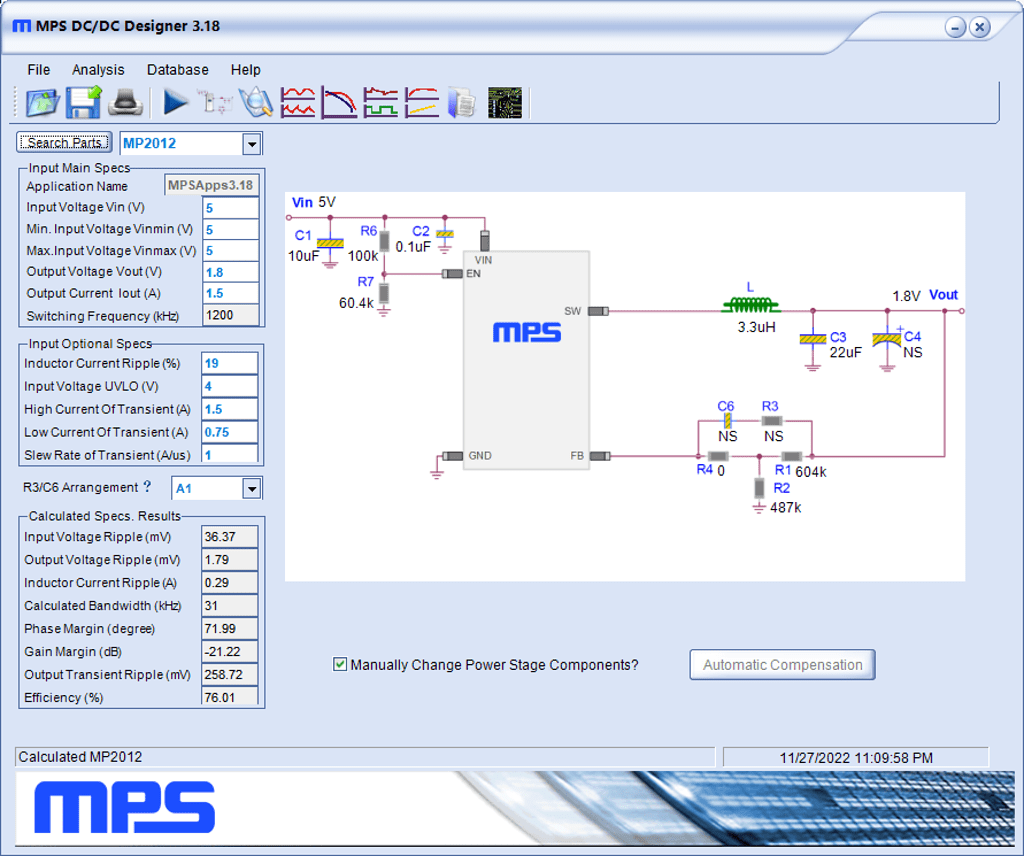Click the save floppy disk icon
Image resolution: width=1024 pixels, height=856 pixels.
(x=84, y=102)
